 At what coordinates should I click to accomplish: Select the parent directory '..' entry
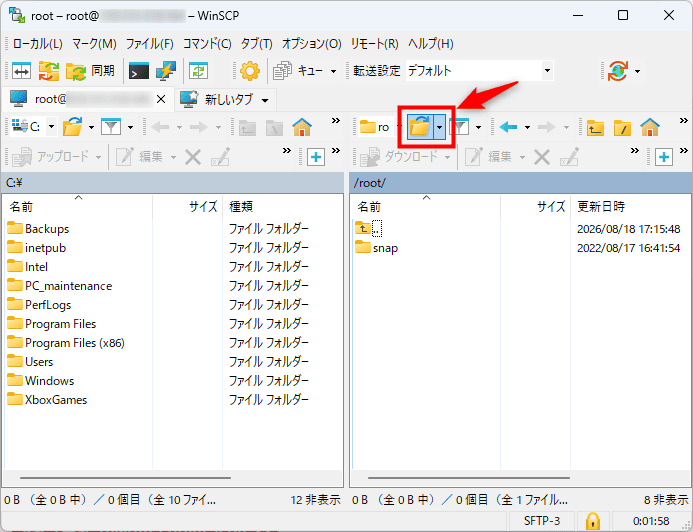369,229
